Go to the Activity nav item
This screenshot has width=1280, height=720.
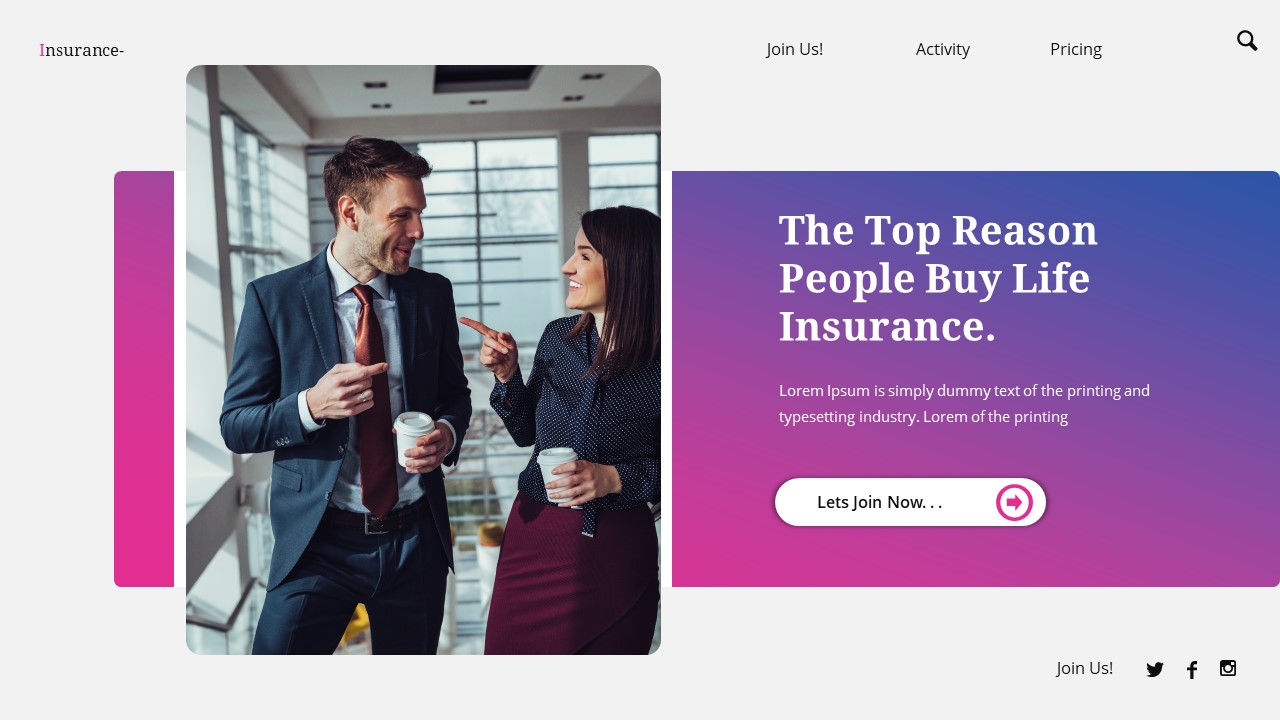943,49
